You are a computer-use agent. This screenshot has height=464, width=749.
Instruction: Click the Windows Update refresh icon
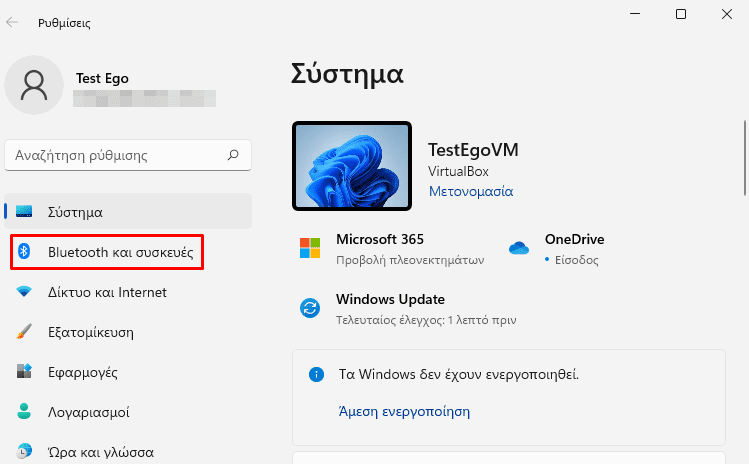310,308
